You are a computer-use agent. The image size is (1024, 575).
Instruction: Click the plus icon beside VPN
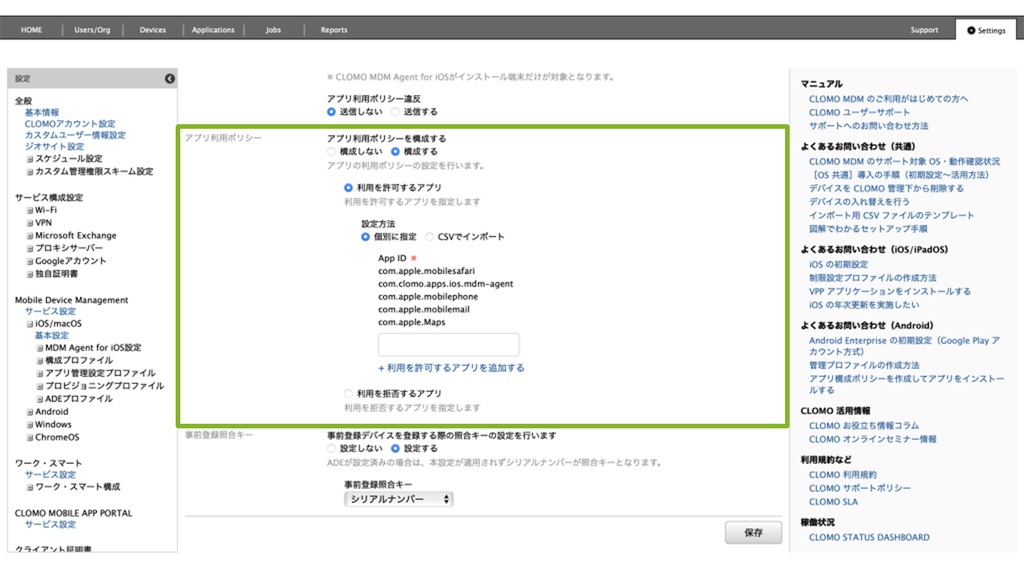(x=30, y=223)
